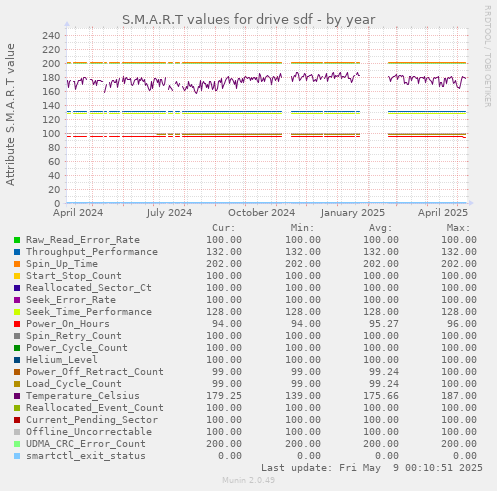Screen dimensions: 497x491
Task: Click the Helium_Level label
Action: click(x=62, y=360)
